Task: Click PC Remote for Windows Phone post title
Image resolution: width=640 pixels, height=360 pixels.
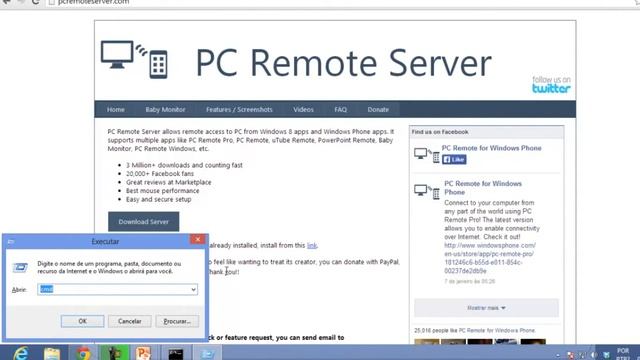Action: click(483, 188)
